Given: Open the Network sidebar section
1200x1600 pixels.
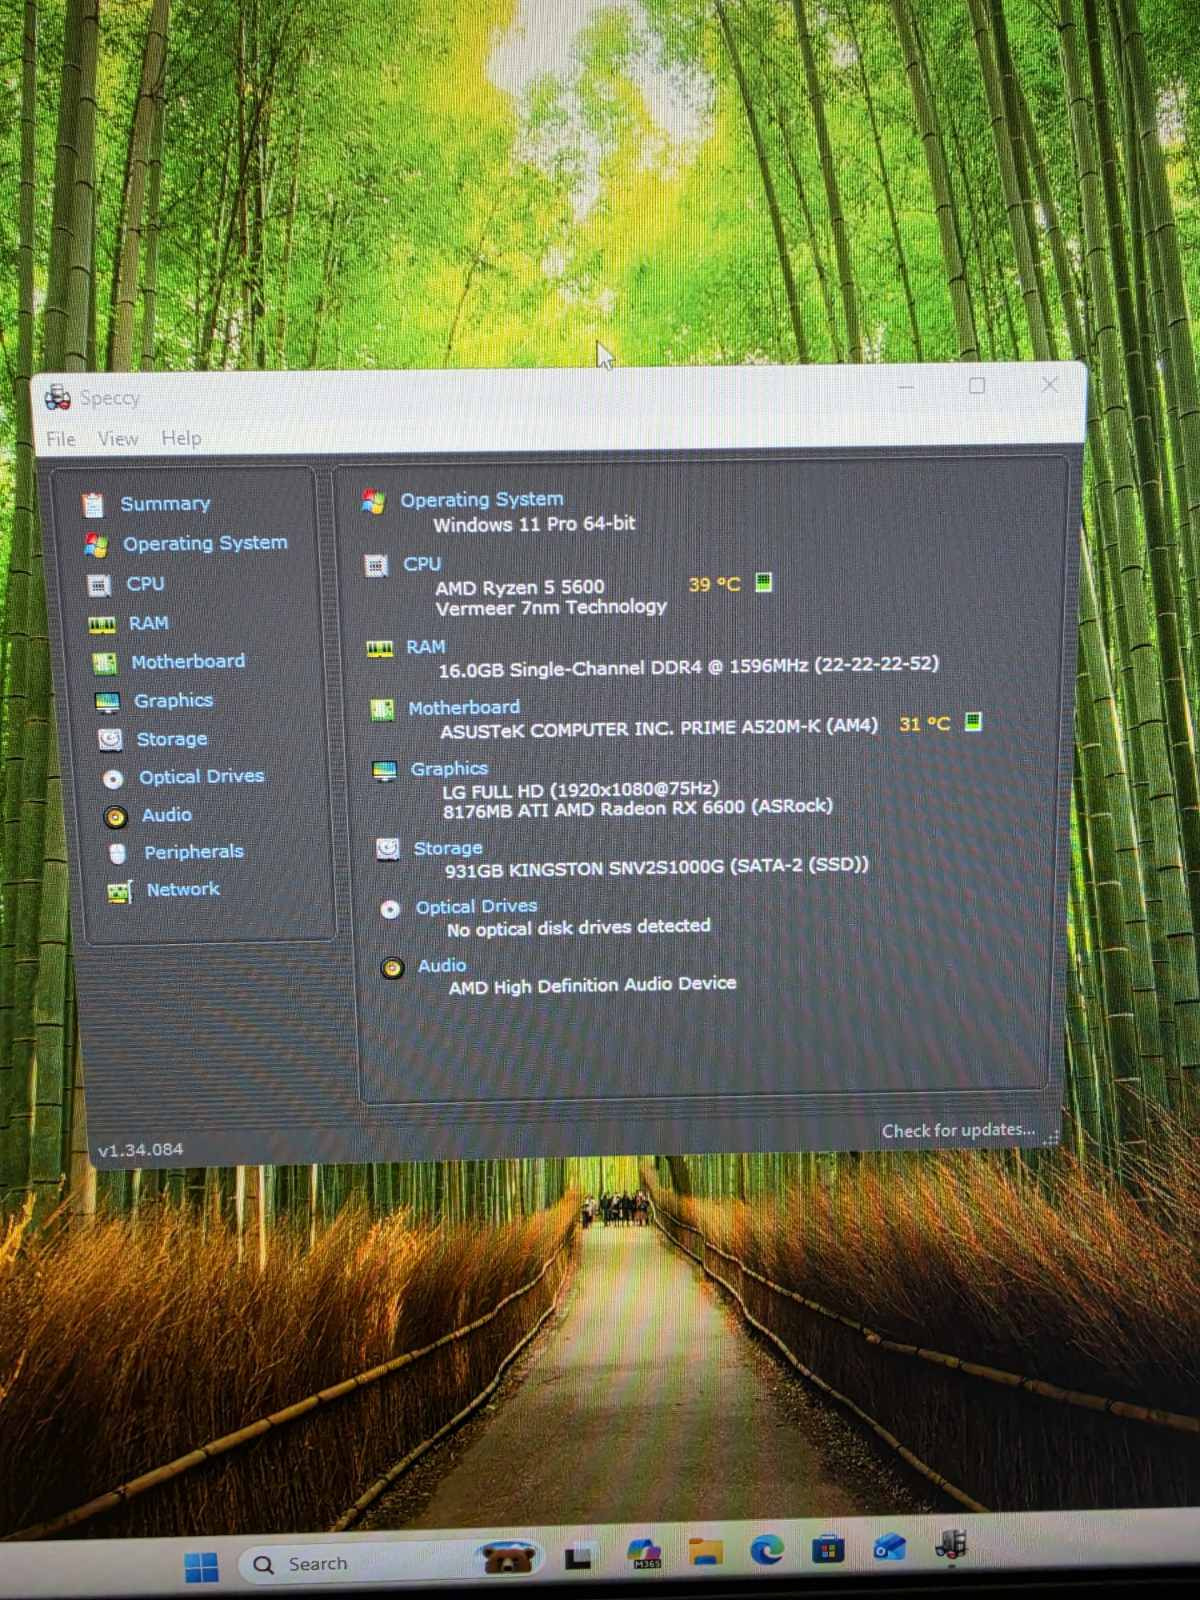Looking at the screenshot, I should click(x=183, y=889).
